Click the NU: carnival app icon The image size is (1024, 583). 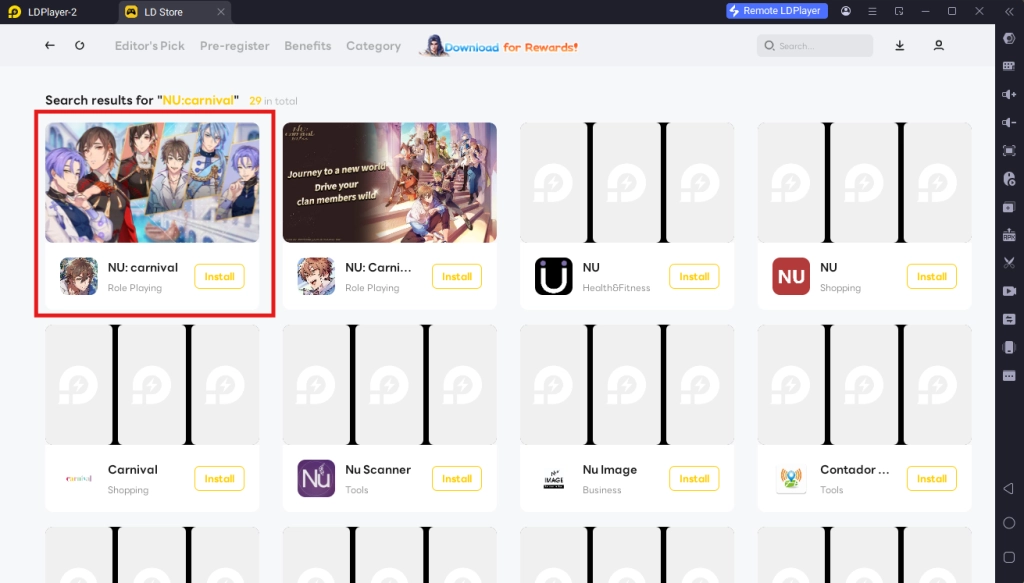(79, 276)
